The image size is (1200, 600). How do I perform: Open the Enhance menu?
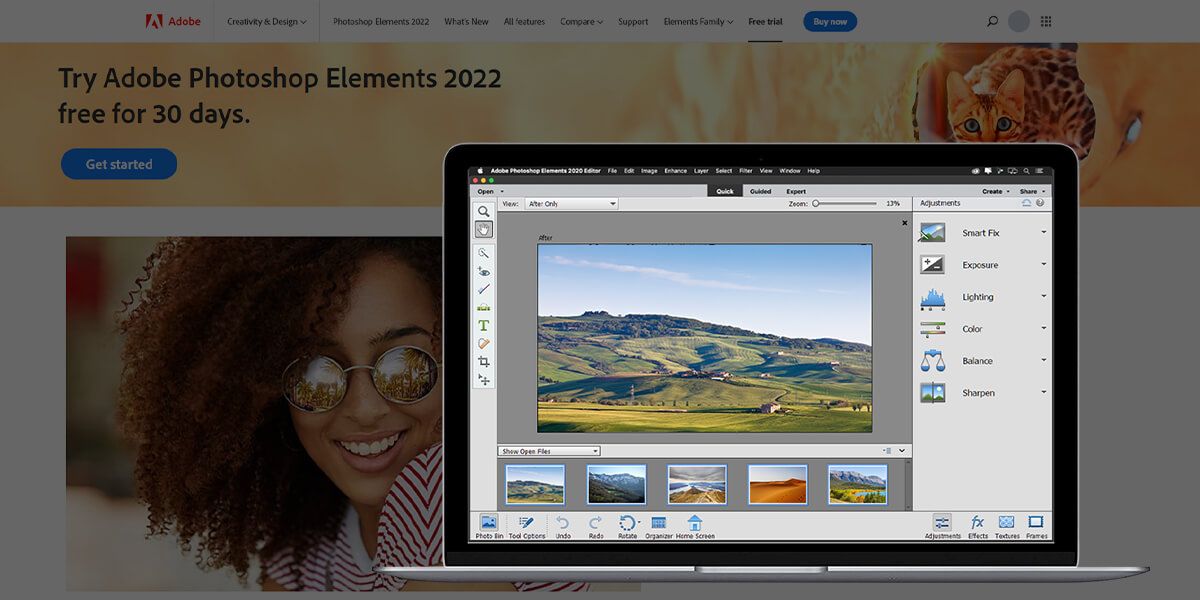click(x=676, y=171)
